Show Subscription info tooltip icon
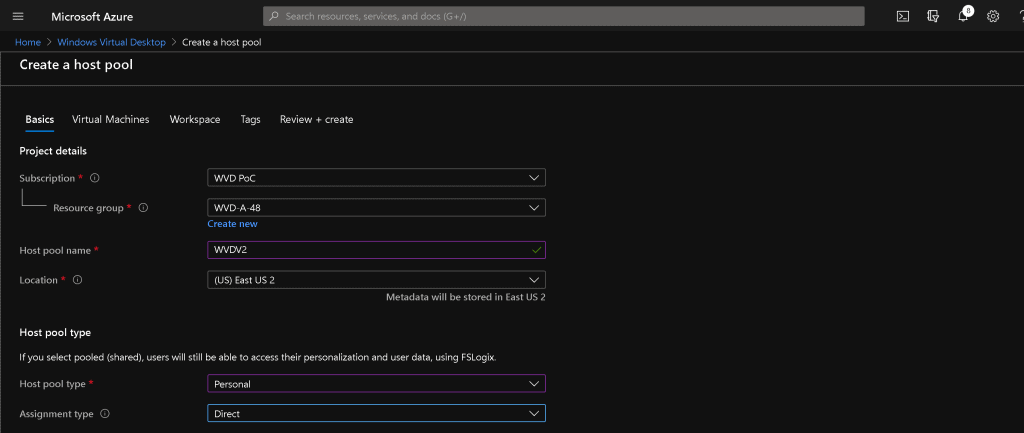 pos(95,178)
